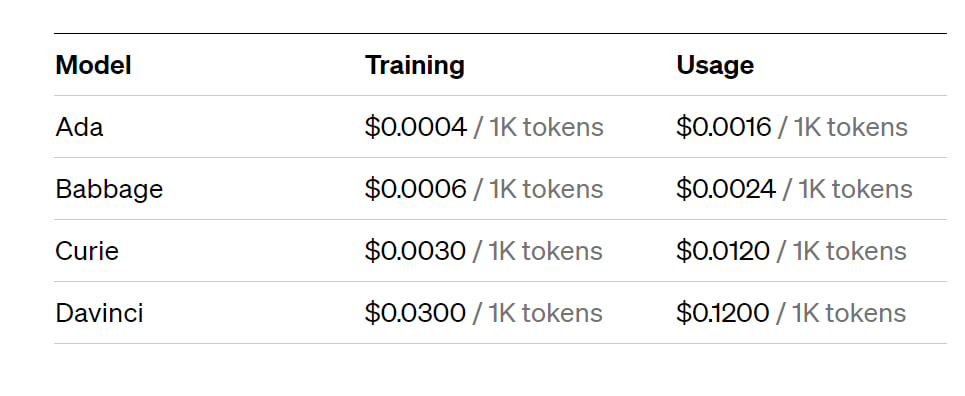Click '1K tokens' in Babbage usage cell

(x=855, y=189)
